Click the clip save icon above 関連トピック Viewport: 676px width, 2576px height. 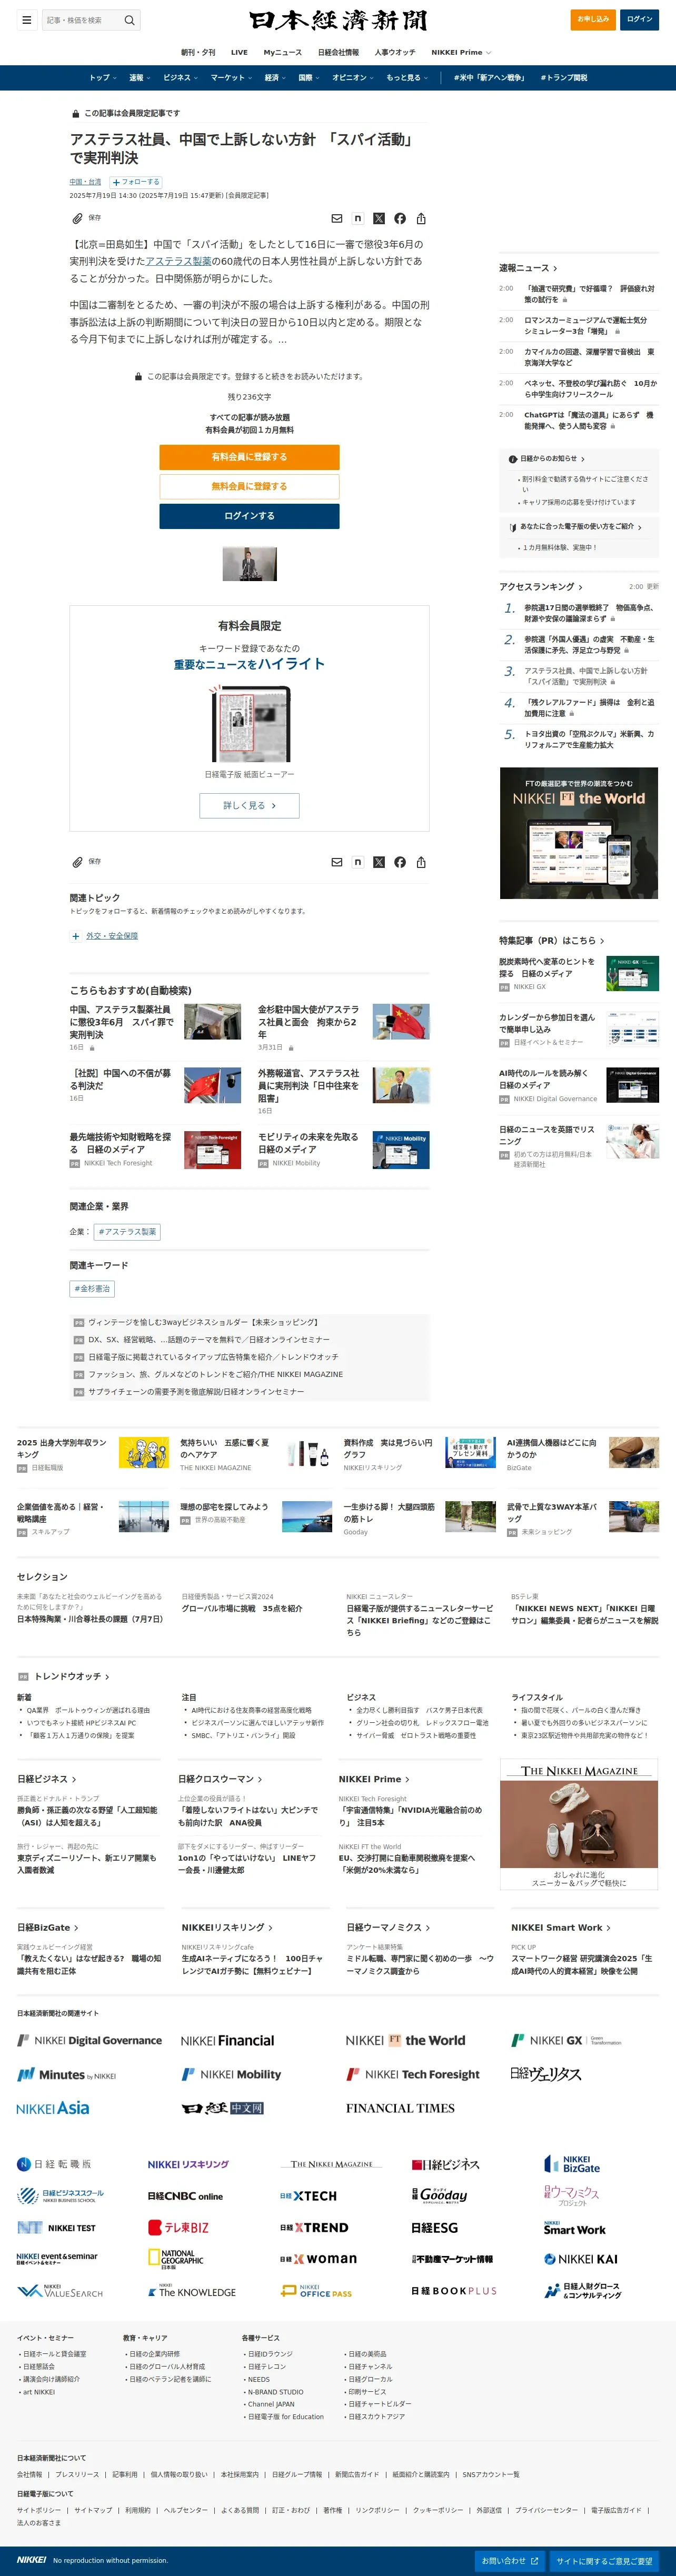(77, 862)
